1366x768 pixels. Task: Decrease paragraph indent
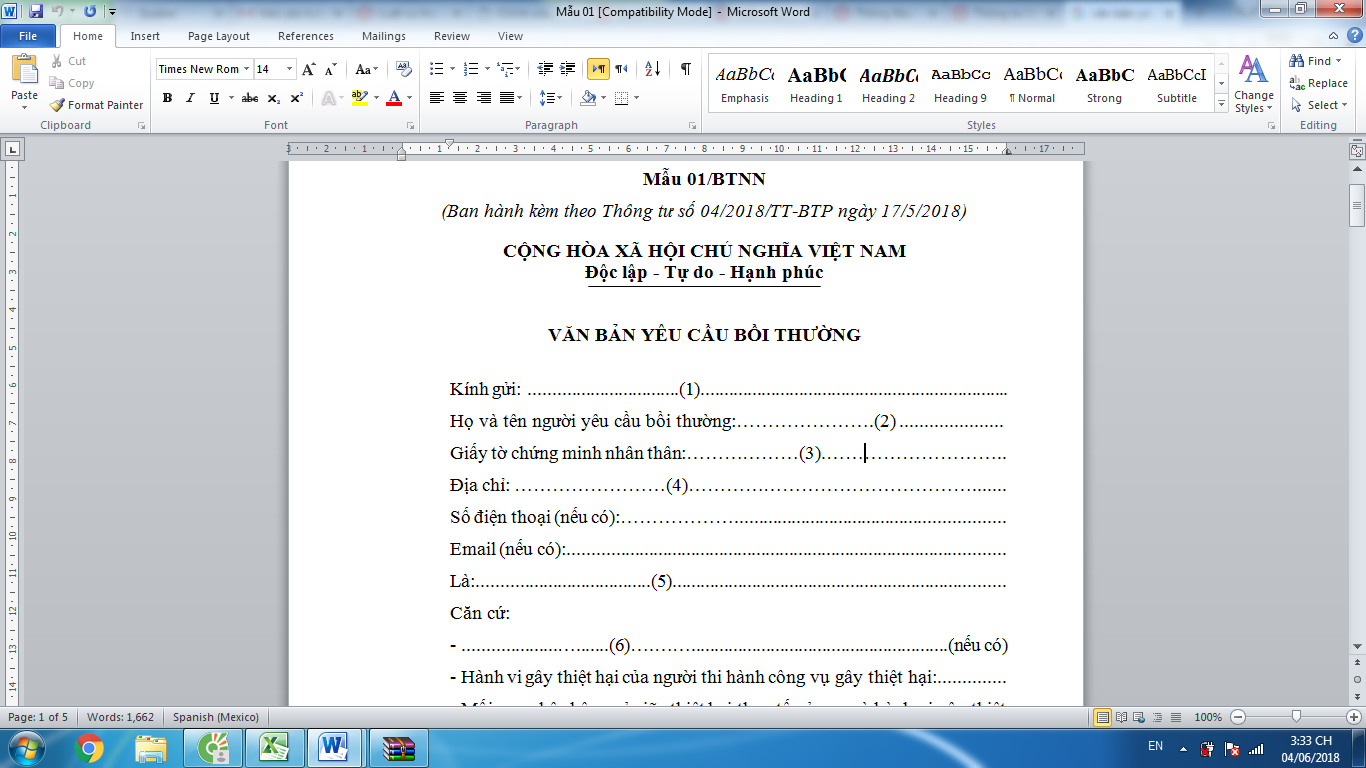pos(545,69)
